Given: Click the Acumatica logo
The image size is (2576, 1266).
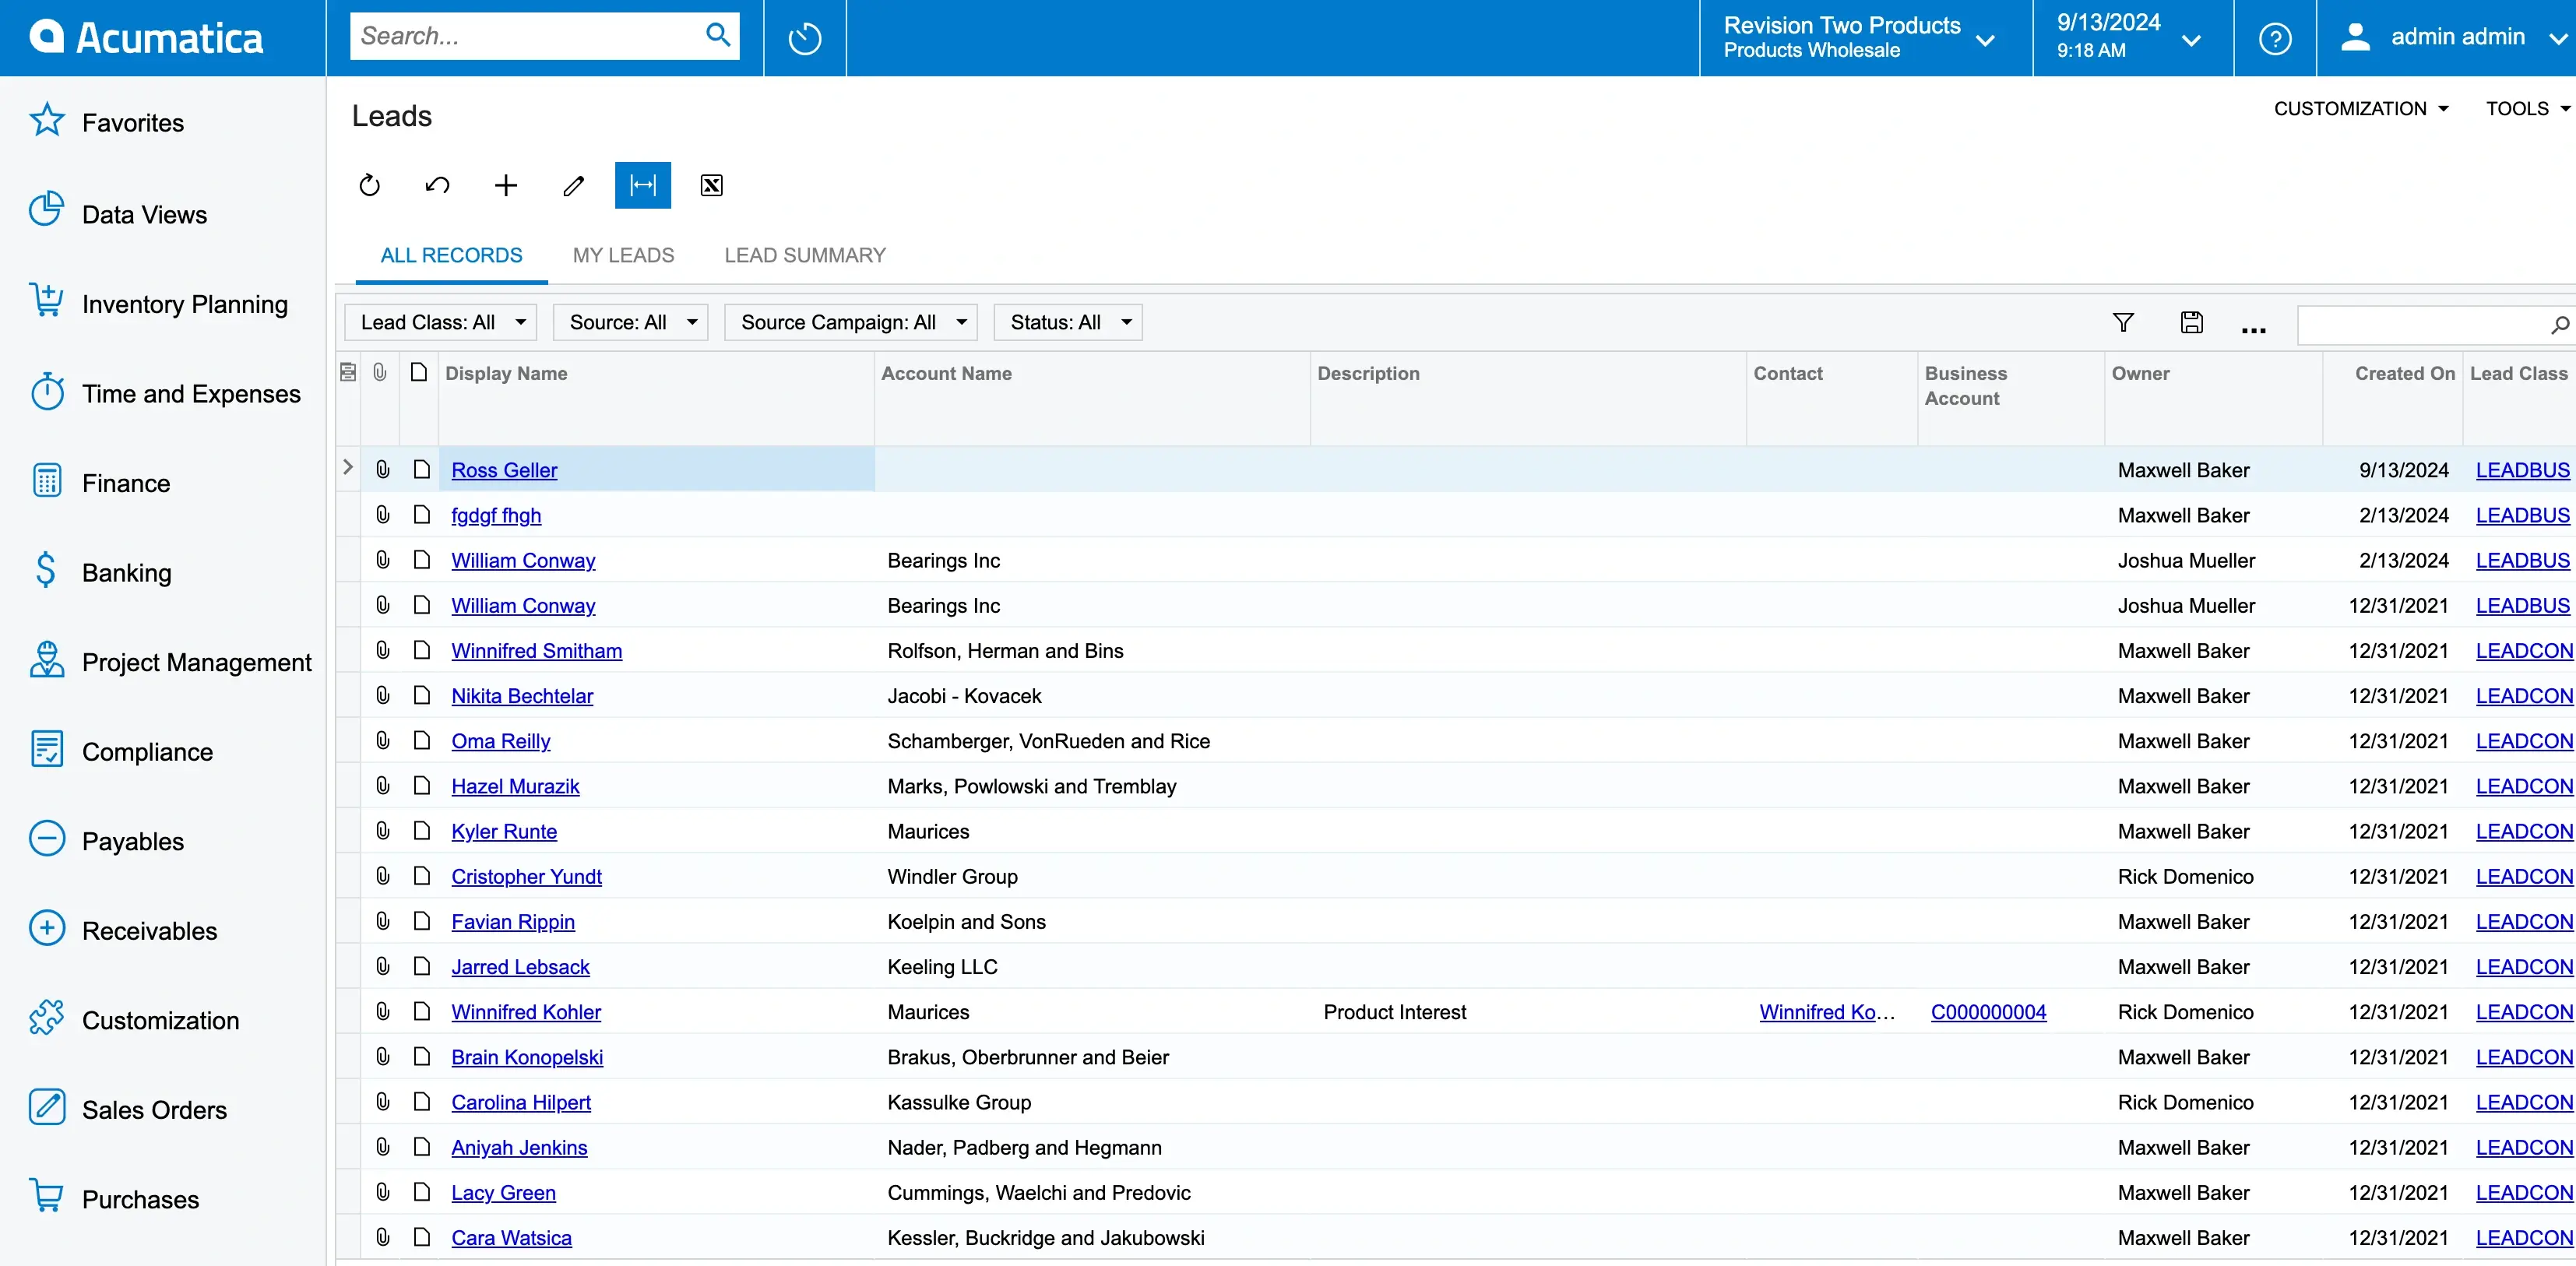Looking at the screenshot, I should (x=146, y=37).
